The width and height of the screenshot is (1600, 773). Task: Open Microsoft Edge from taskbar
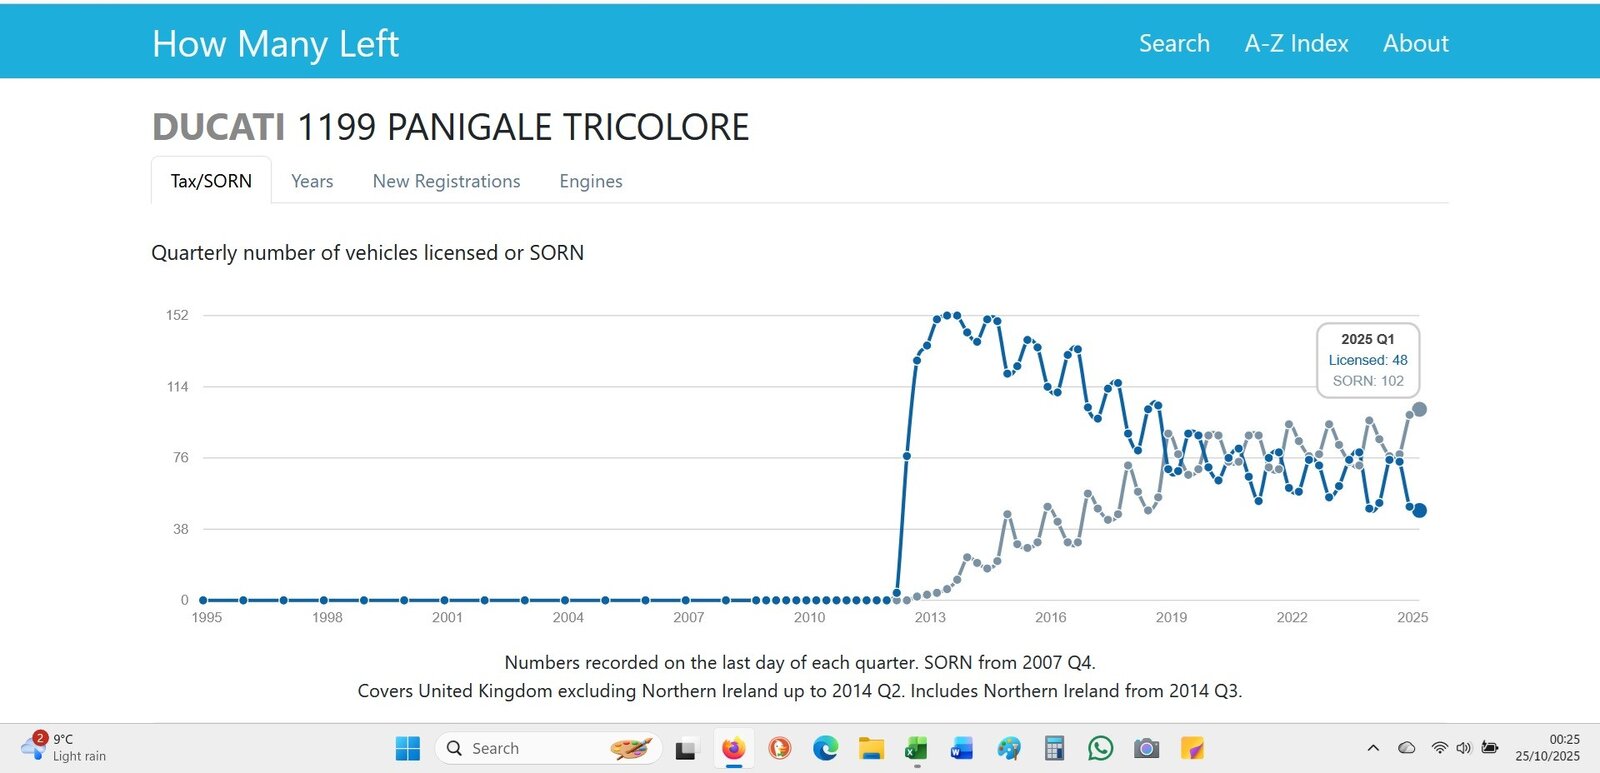[826, 748]
